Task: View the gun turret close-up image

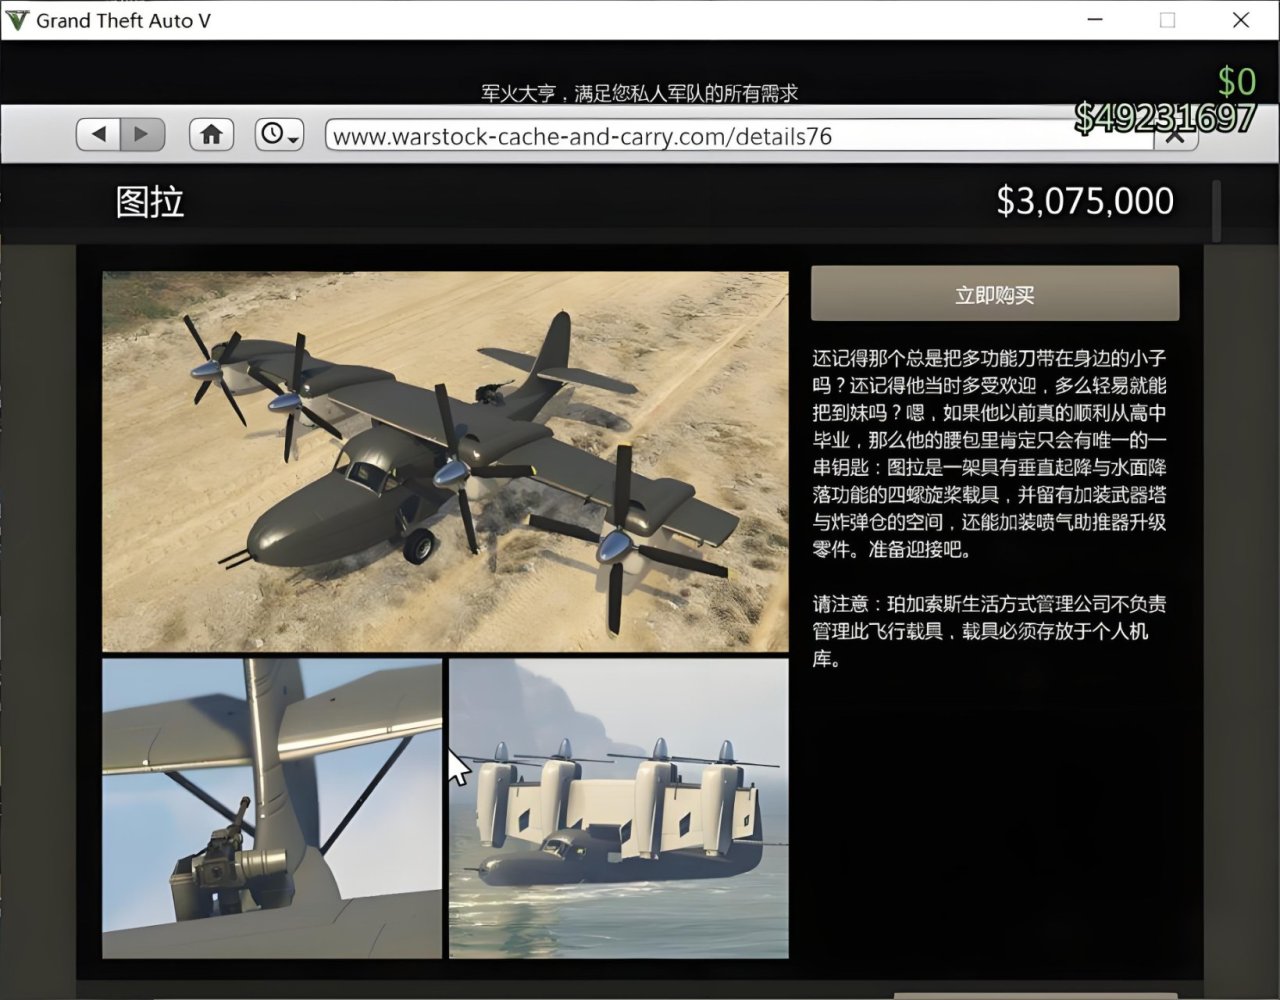Action: pos(272,808)
